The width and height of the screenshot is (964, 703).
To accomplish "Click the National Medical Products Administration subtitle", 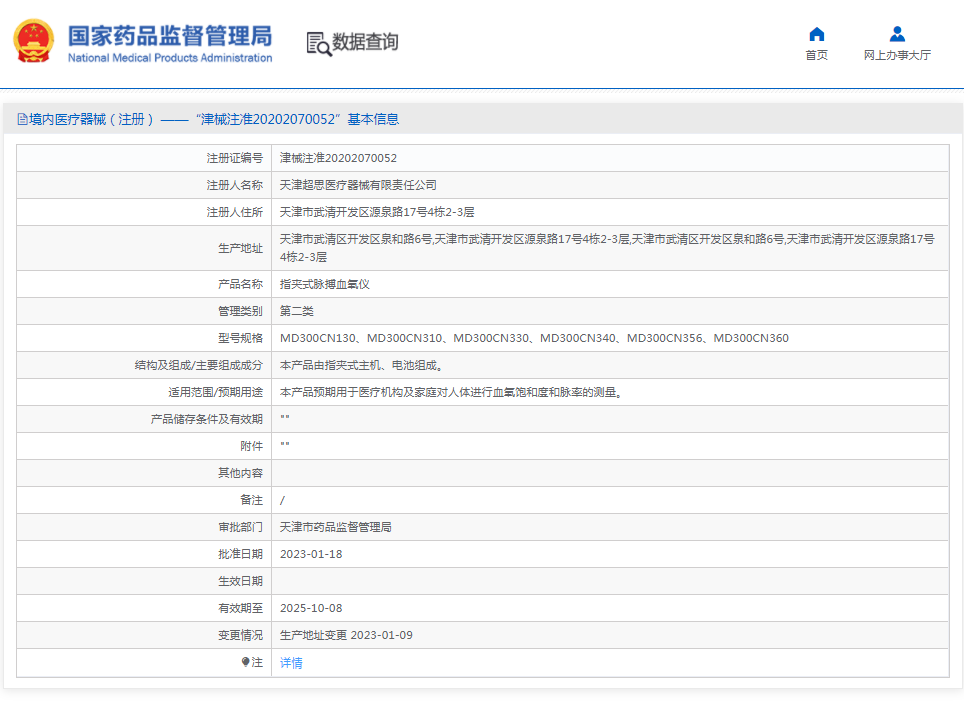I will [x=169, y=58].
